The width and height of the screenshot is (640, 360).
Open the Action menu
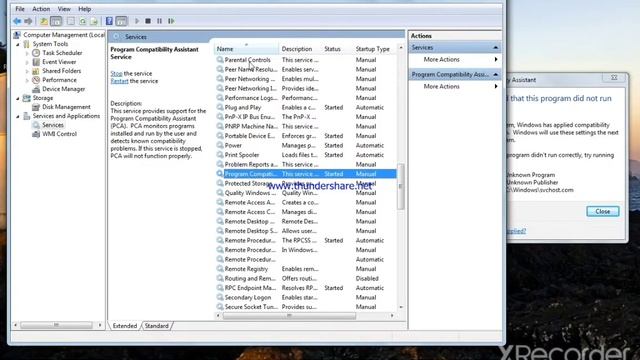(x=41, y=9)
